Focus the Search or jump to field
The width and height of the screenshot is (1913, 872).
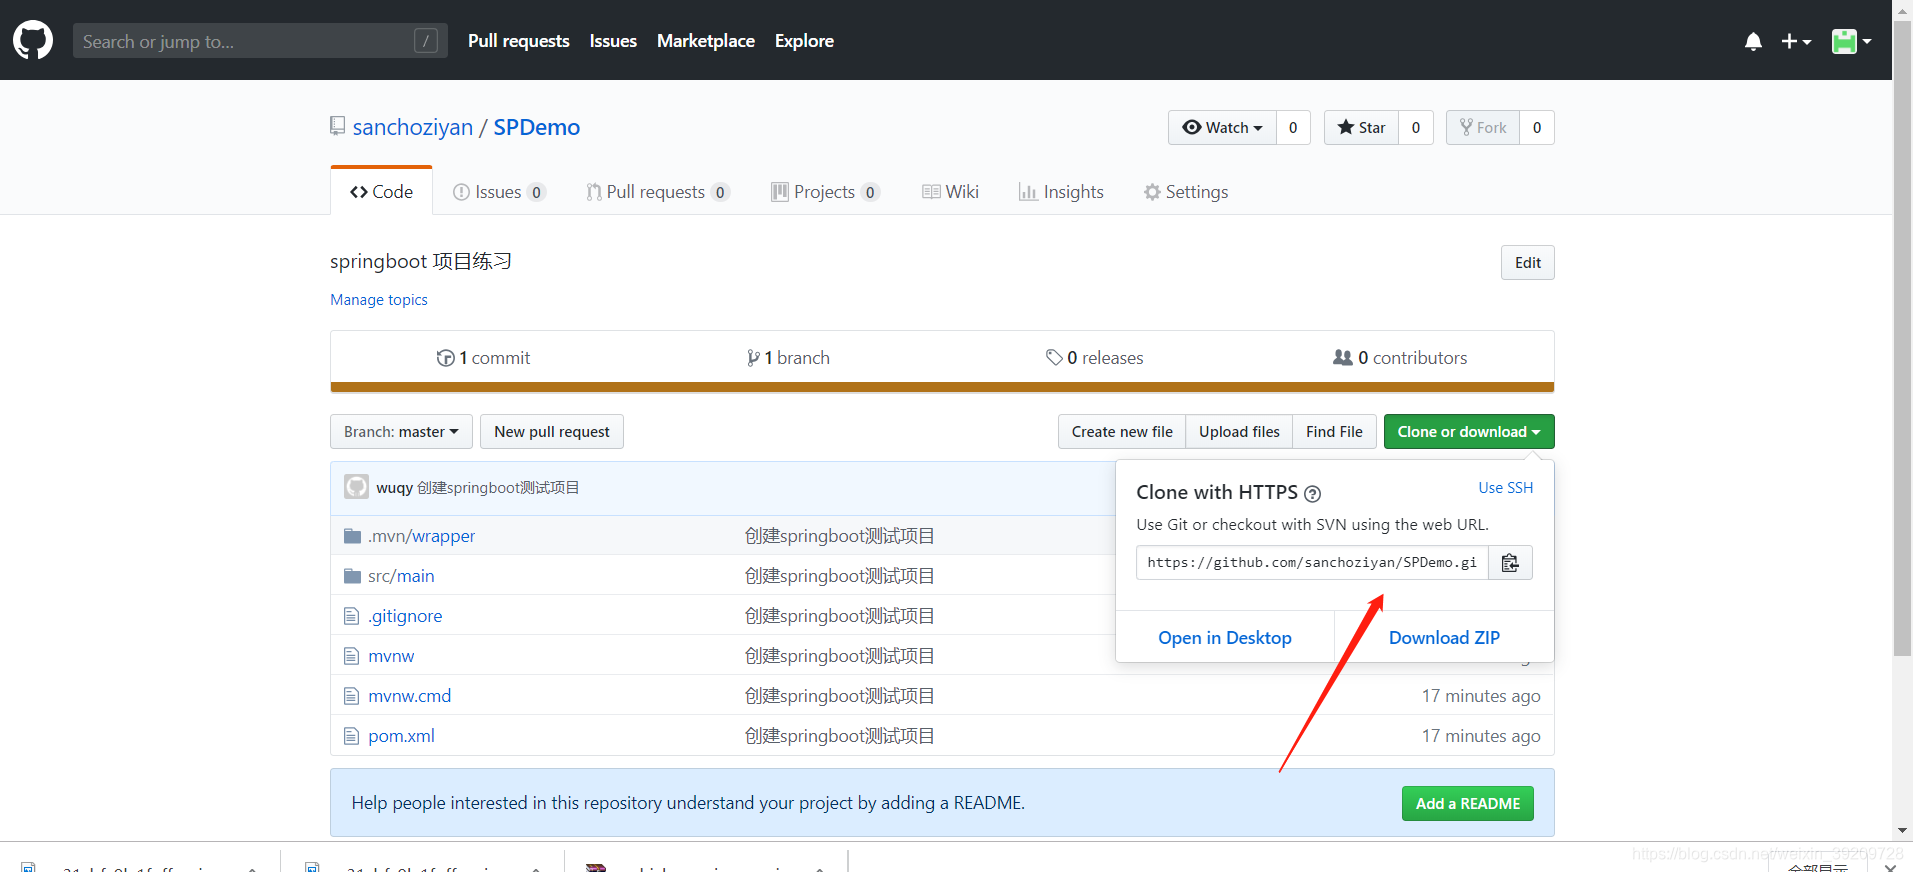260,41
